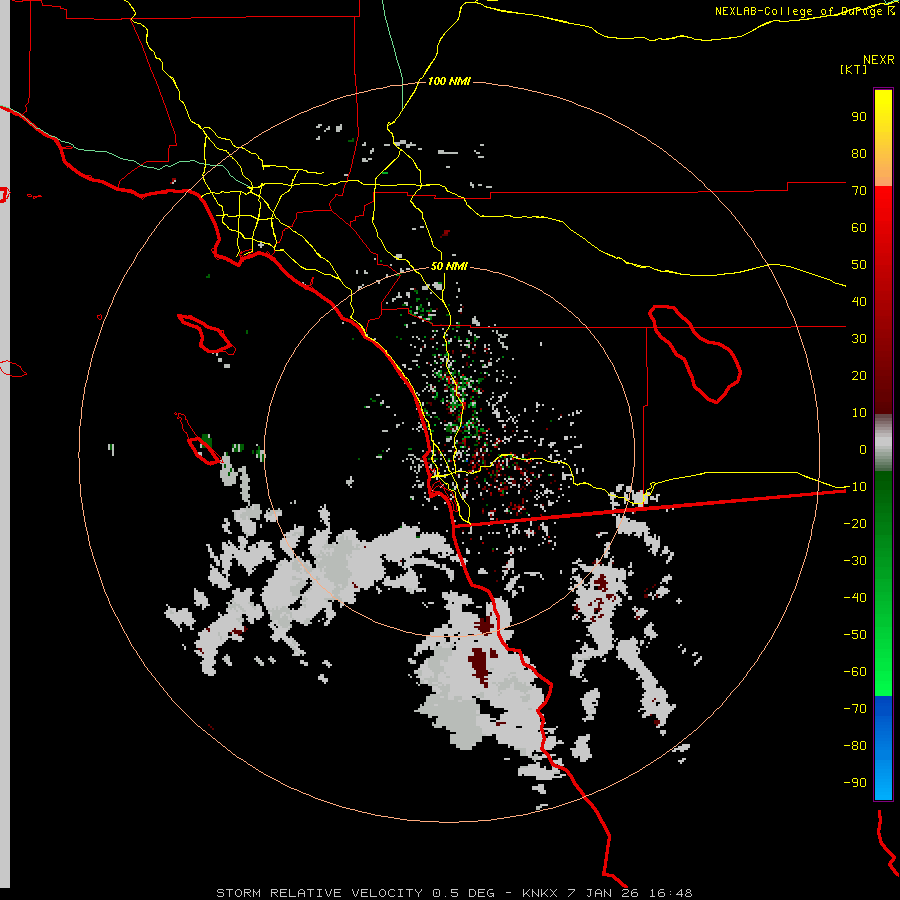Click the blue bottom band of color bar
Screen dimensions: 900x900
[883, 748]
